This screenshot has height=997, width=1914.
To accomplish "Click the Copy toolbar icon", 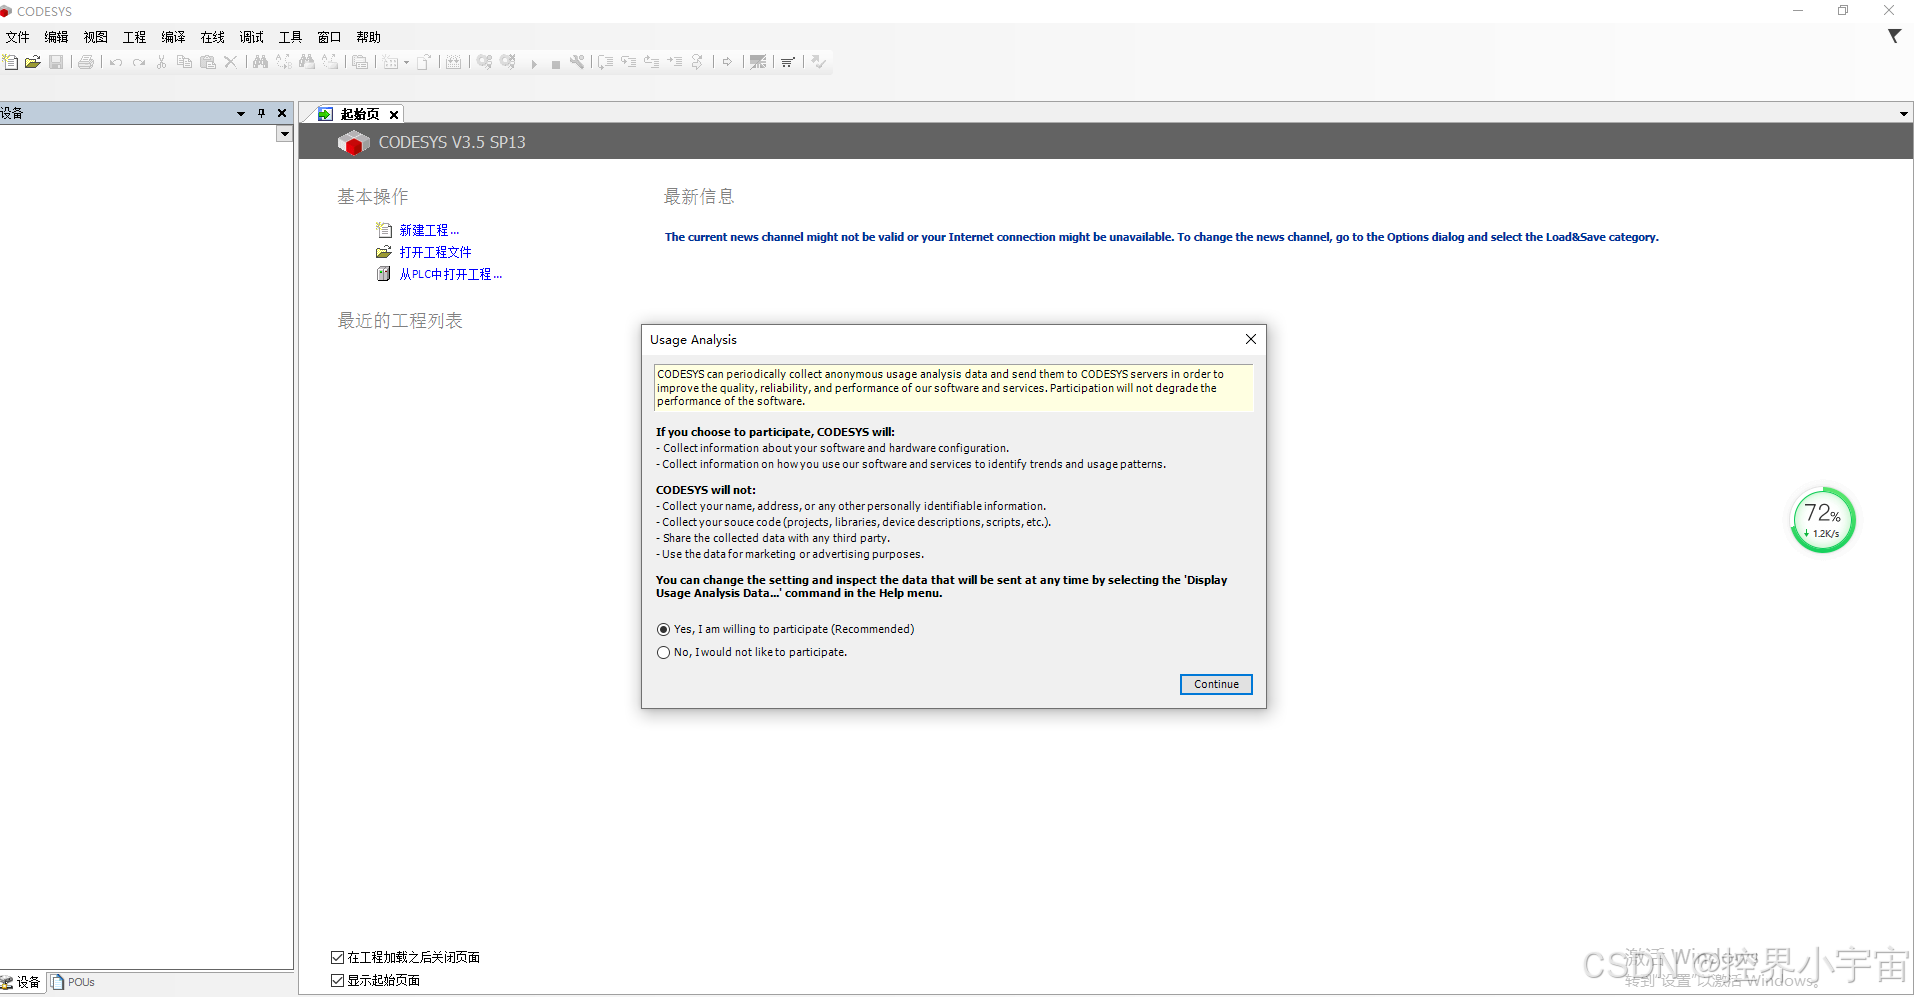I will point(184,62).
